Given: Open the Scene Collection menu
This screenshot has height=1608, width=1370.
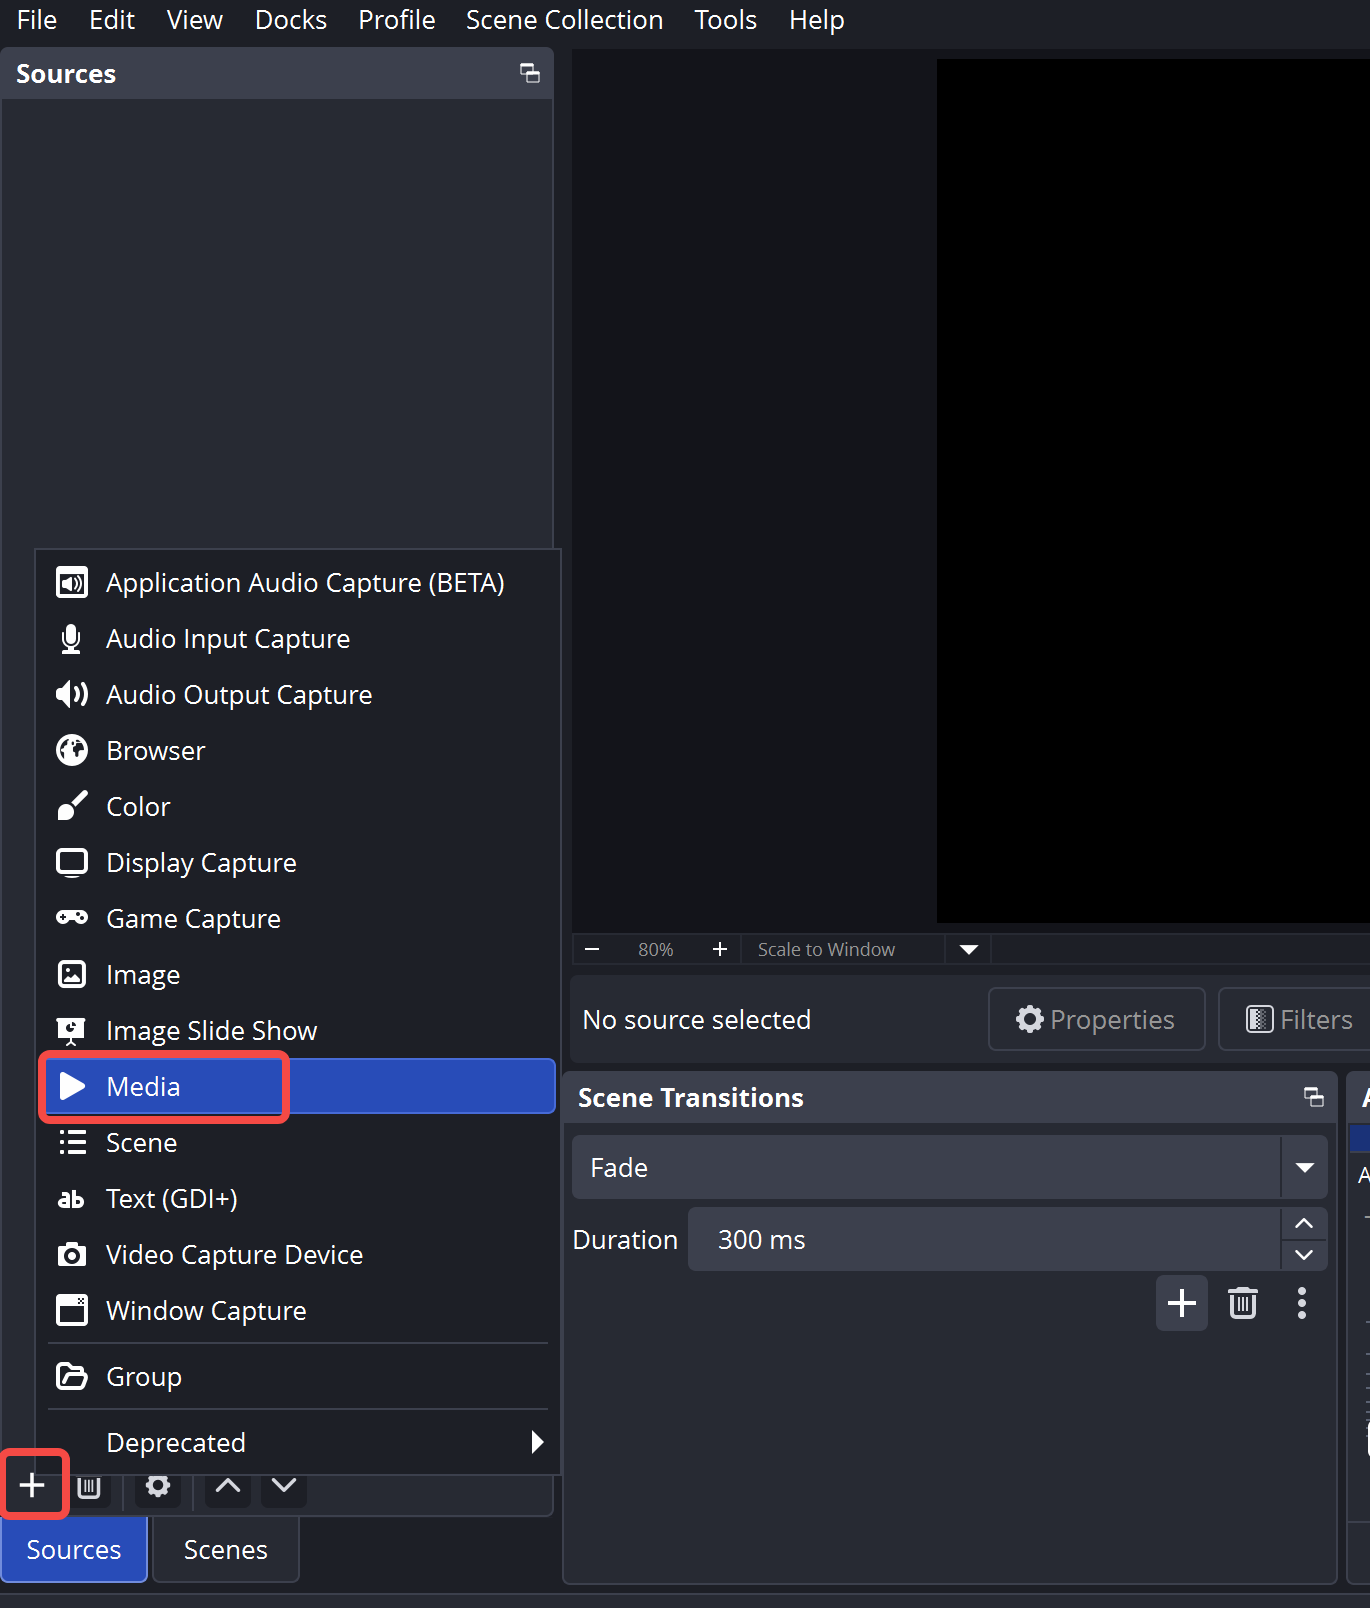Looking at the screenshot, I should pyautogui.click(x=564, y=20).
